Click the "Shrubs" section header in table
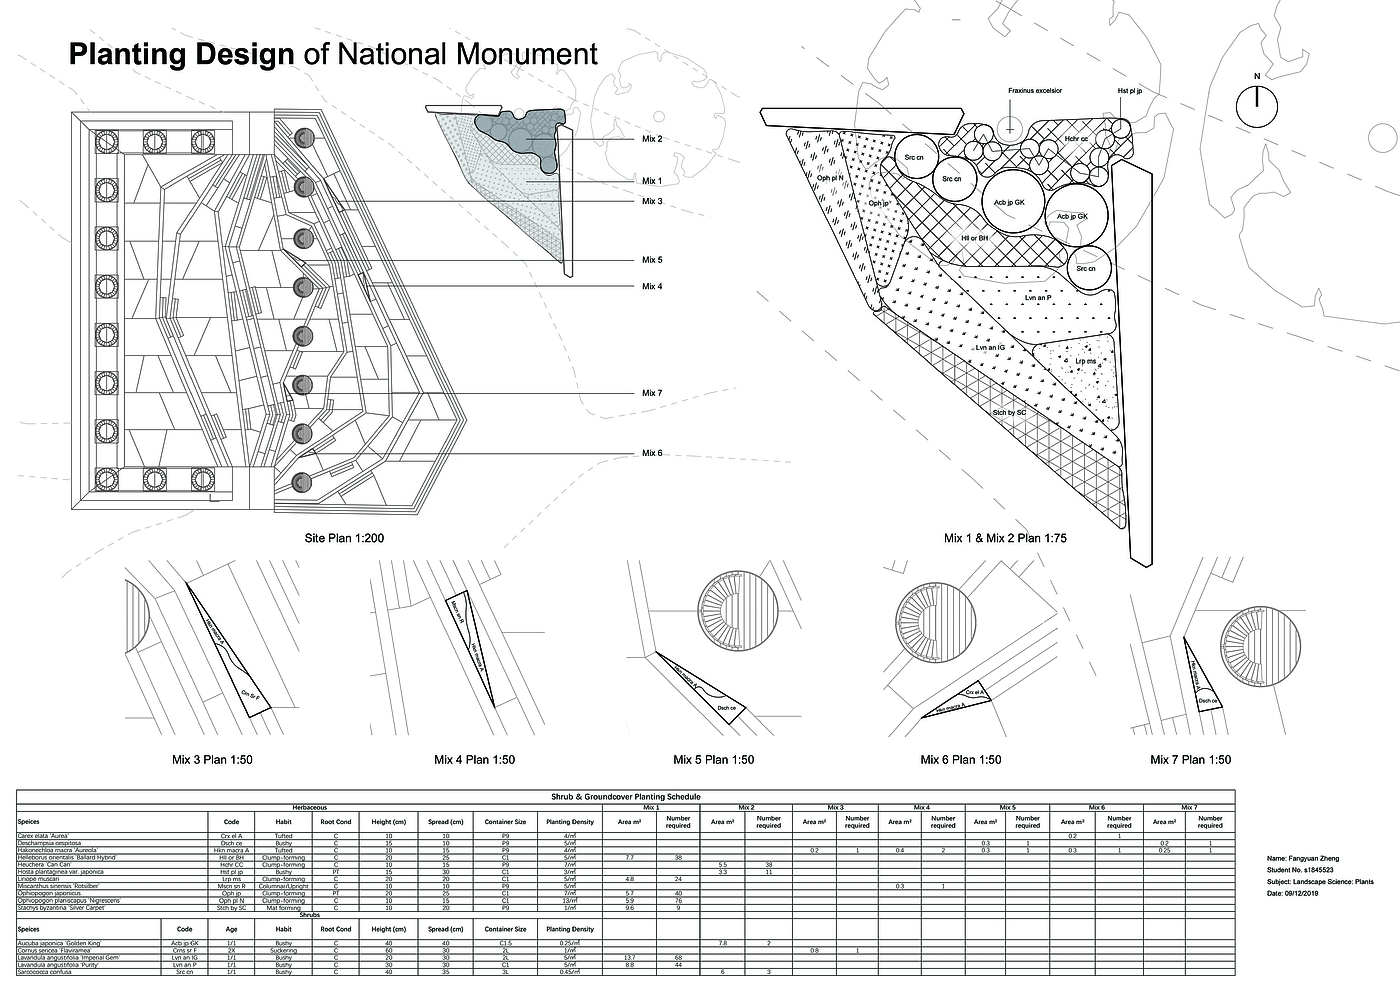The height and width of the screenshot is (990, 1400). pos(309,914)
